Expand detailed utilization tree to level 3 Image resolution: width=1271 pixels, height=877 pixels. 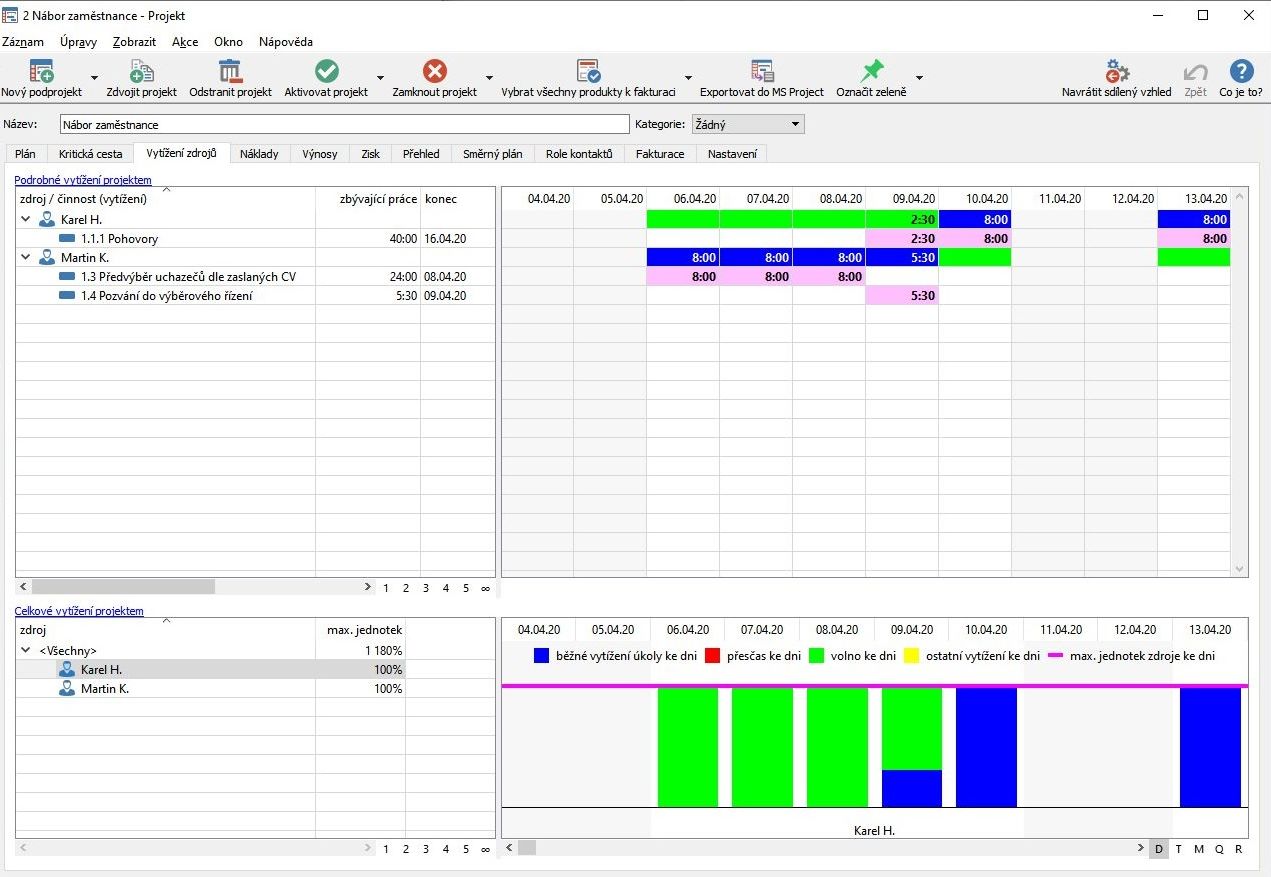point(426,588)
